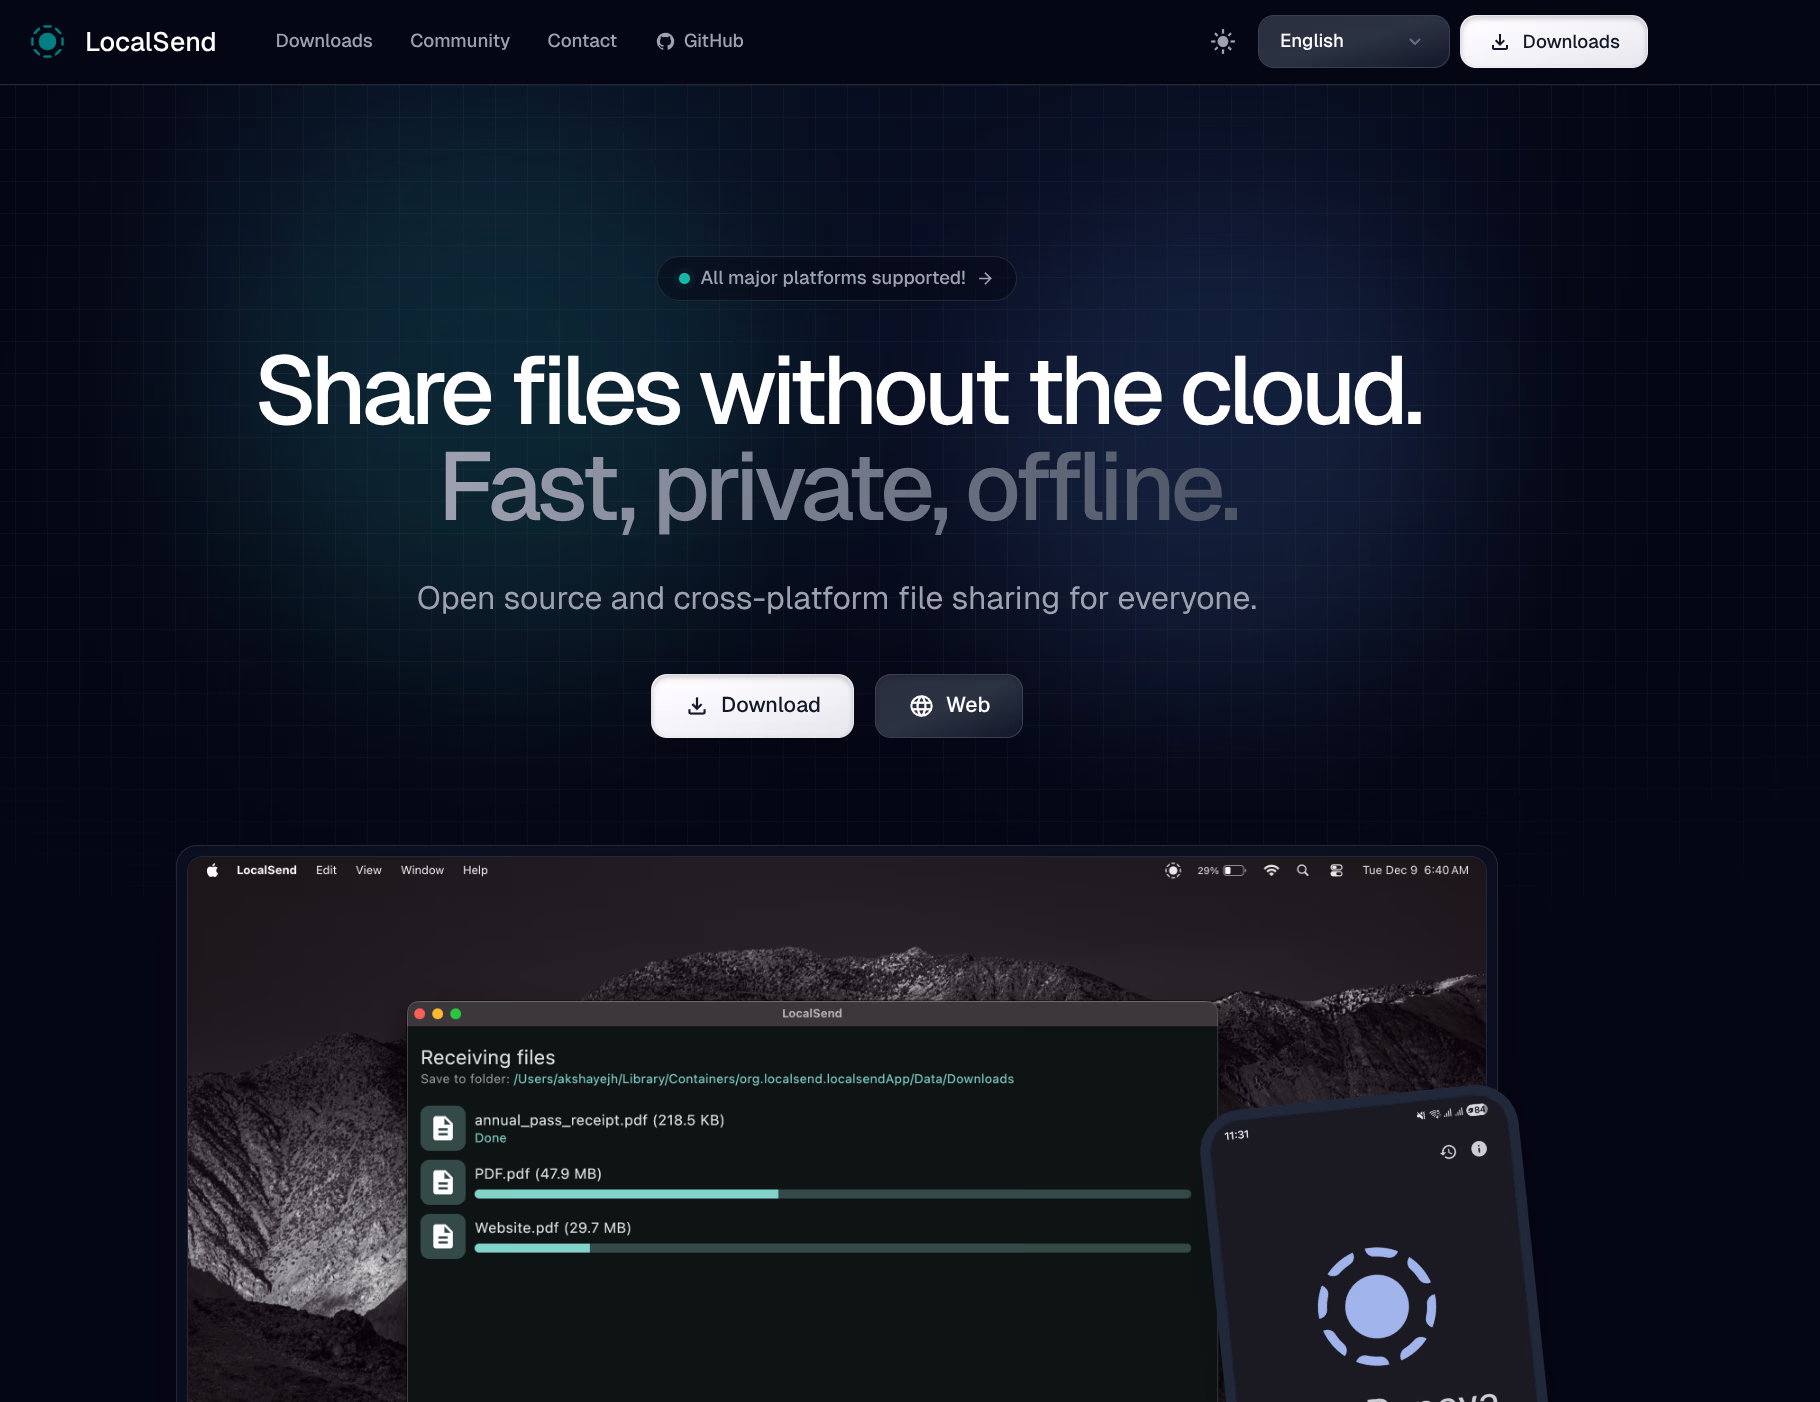Open the save folder path link
Screen dimensions: 1820x1402
[764, 1079]
